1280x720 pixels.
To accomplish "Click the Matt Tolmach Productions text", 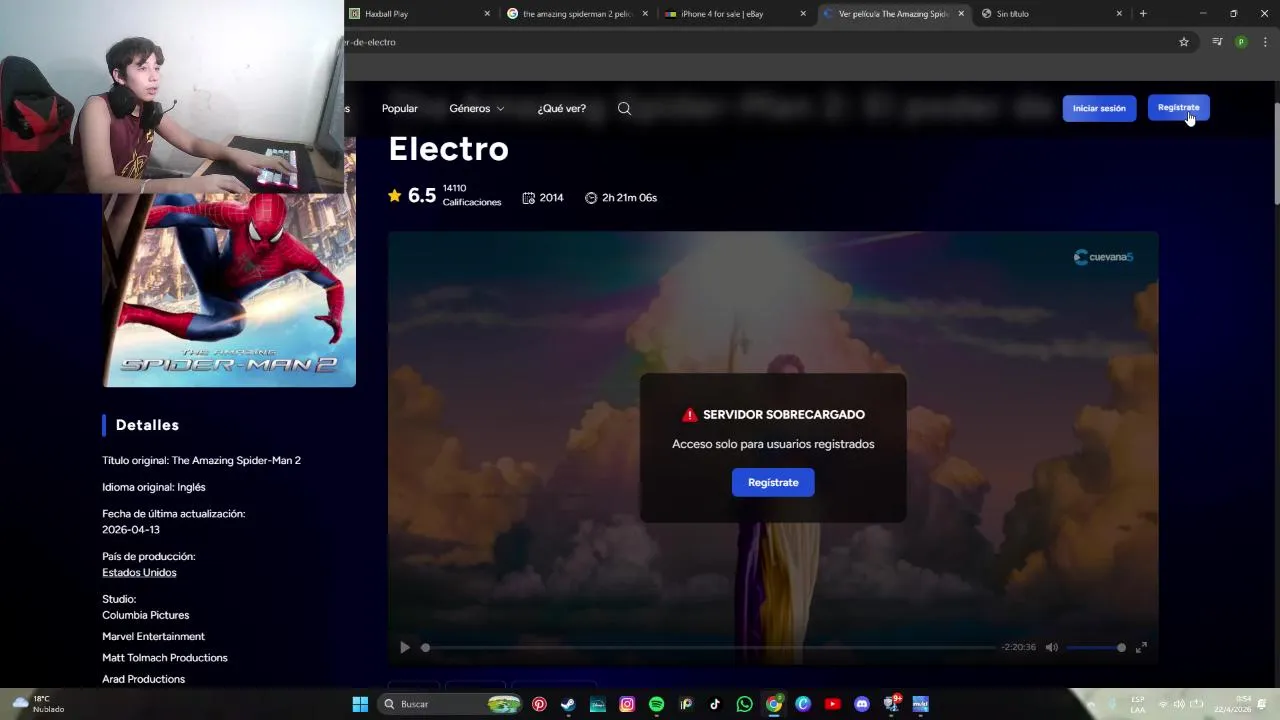I will [x=165, y=658].
